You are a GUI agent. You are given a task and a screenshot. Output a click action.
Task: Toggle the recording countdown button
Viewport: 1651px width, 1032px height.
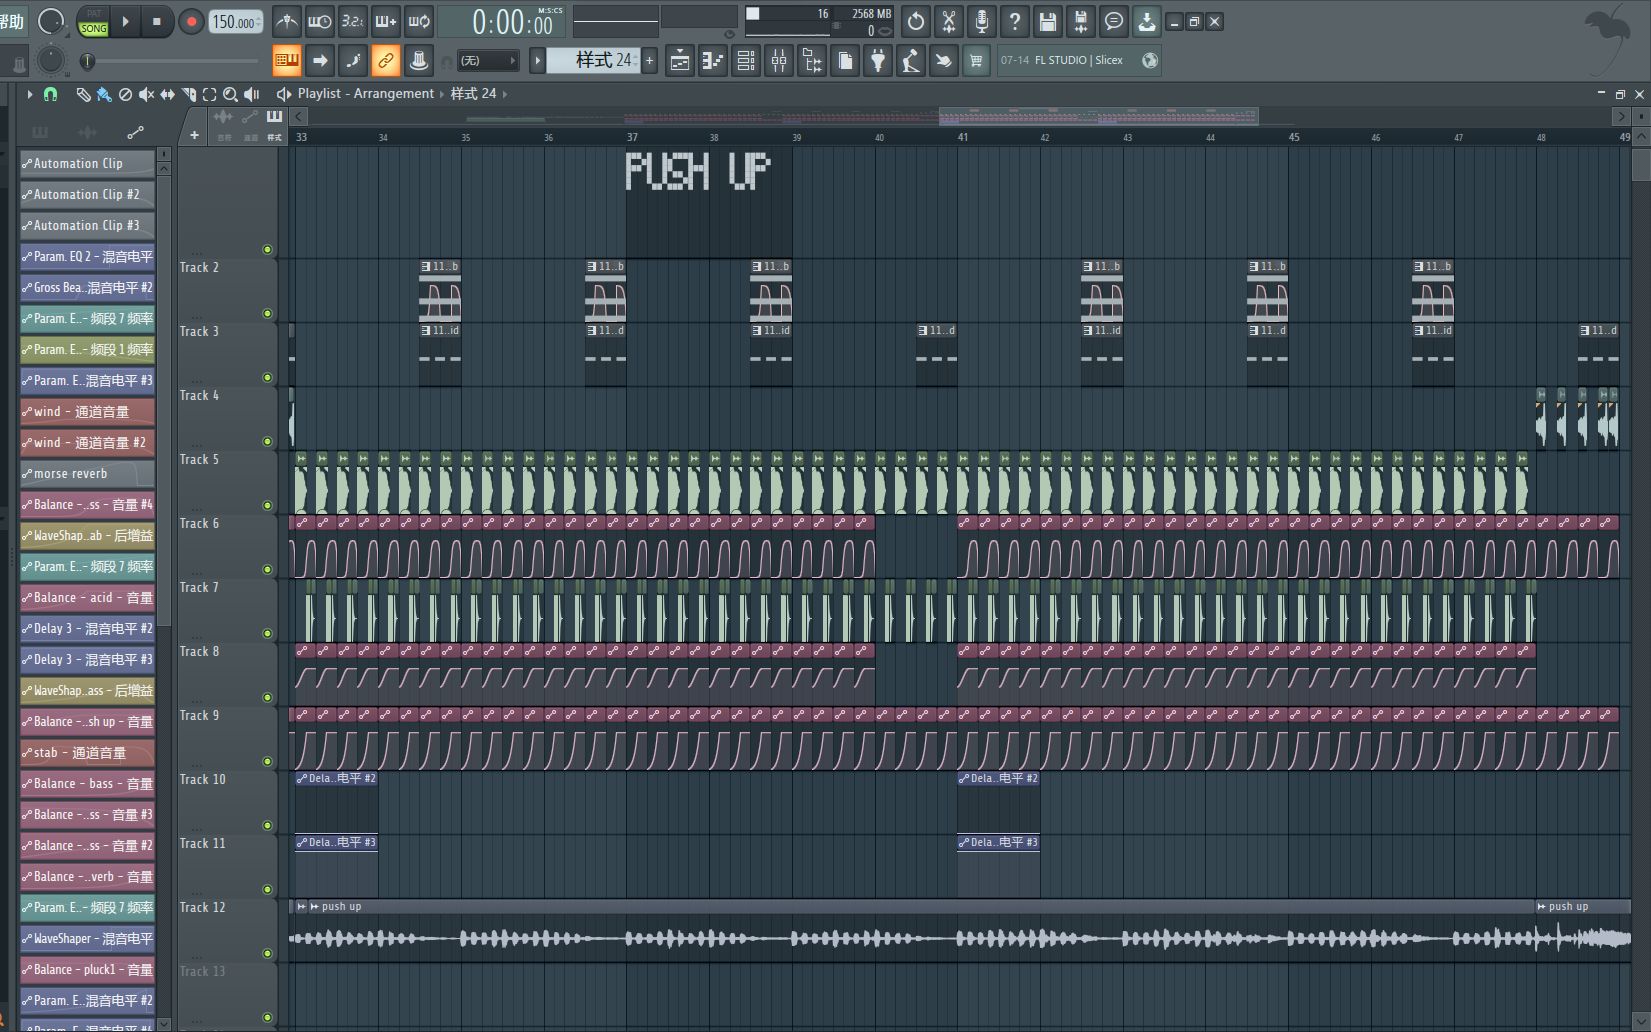coord(353,21)
